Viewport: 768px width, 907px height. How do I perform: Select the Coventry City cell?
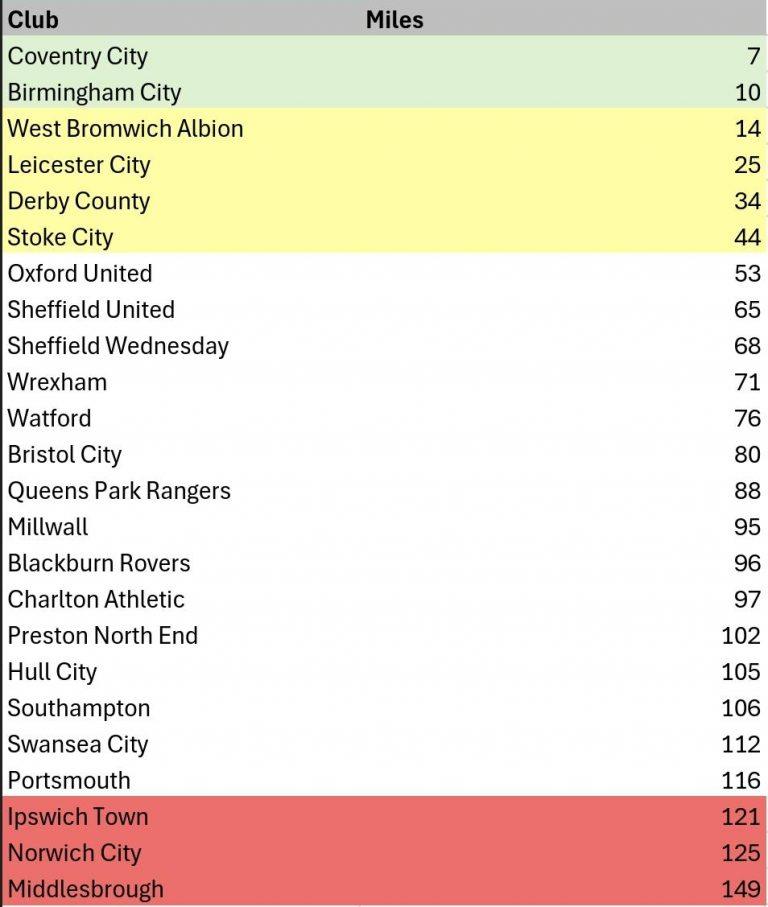pos(77,56)
